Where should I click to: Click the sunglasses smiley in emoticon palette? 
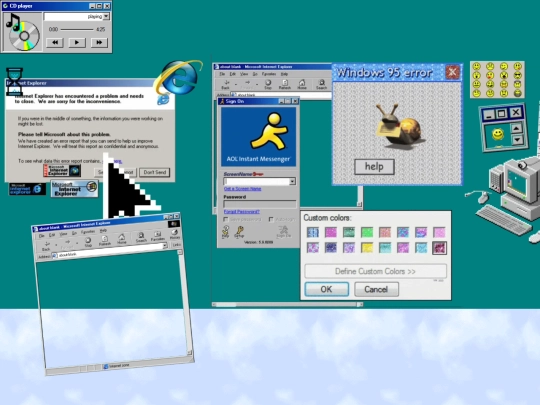pyautogui.click(x=518, y=75)
